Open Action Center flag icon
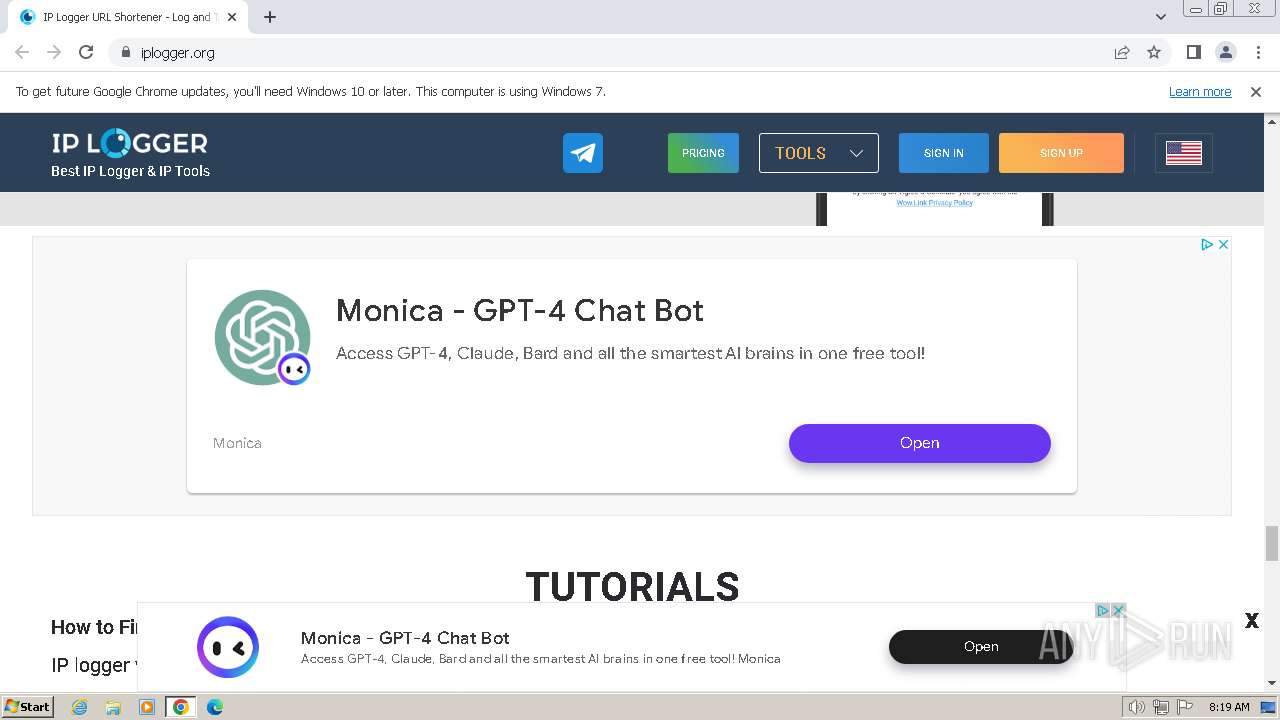 tap(1185, 707)
